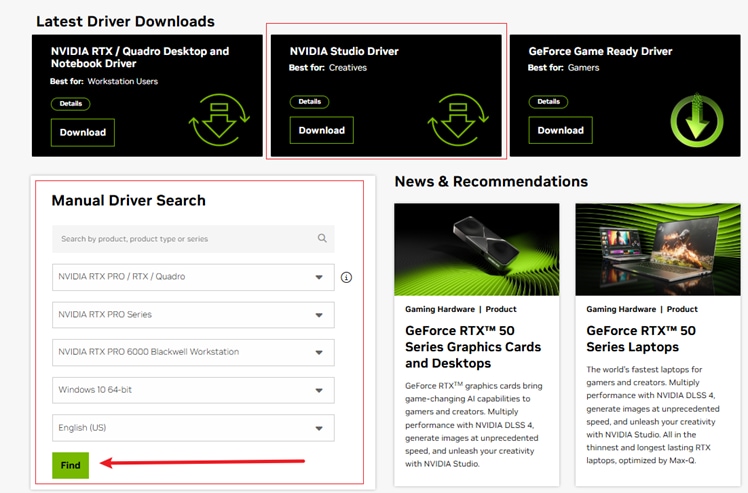Open Details for the NVIDIA Studio Driver

pos(310,102)
